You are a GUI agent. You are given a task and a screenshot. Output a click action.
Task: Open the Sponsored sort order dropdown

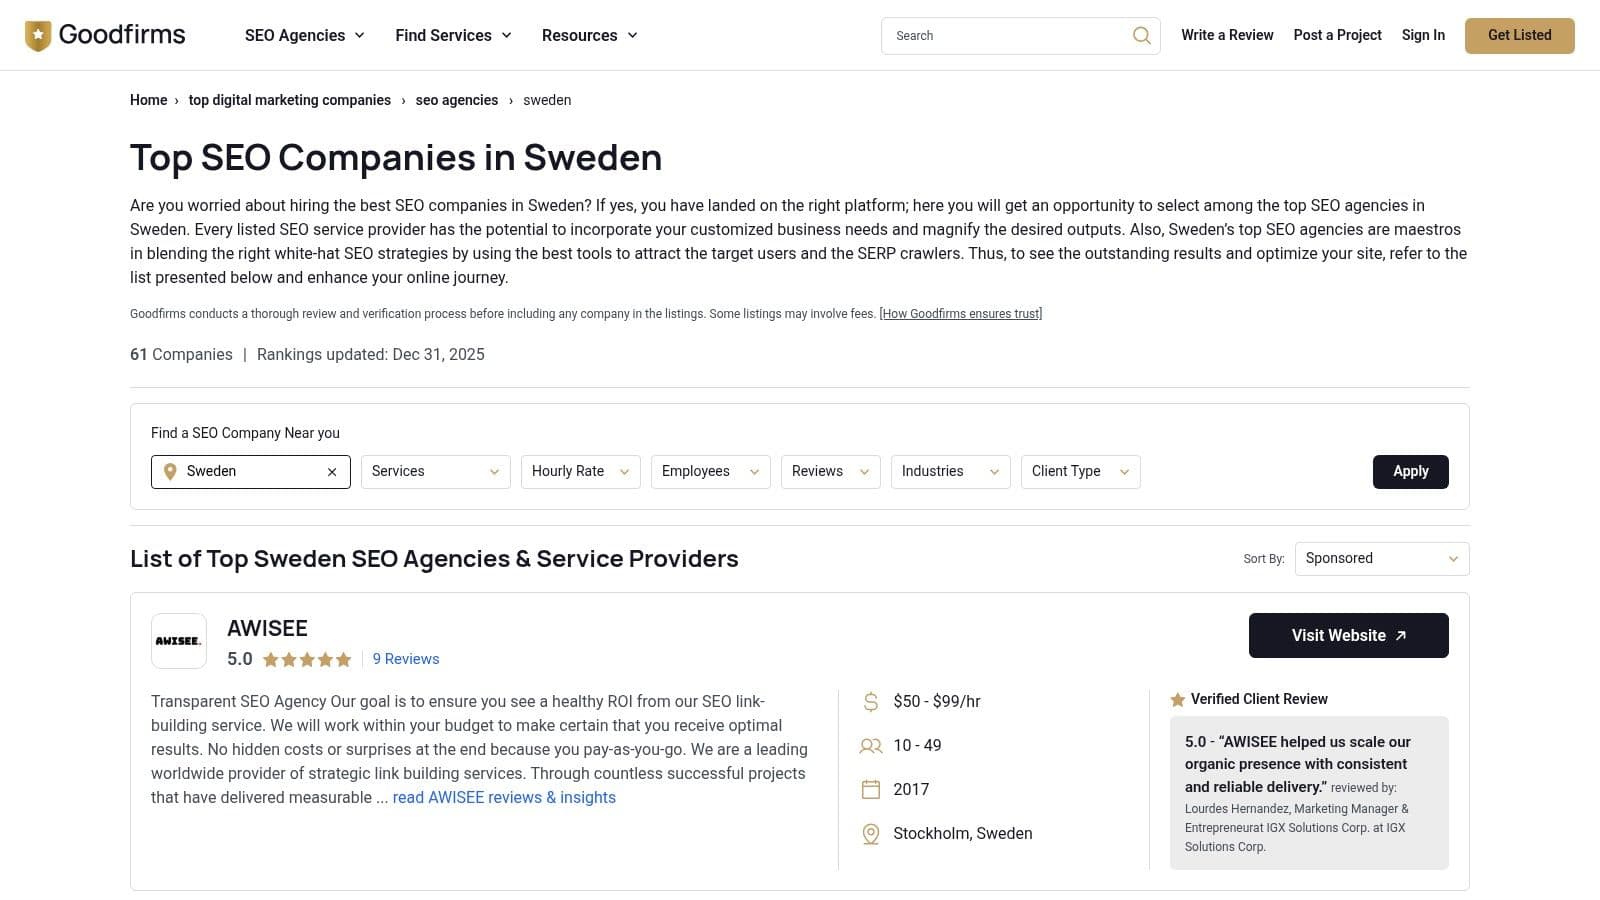[x=1381, y=558]
